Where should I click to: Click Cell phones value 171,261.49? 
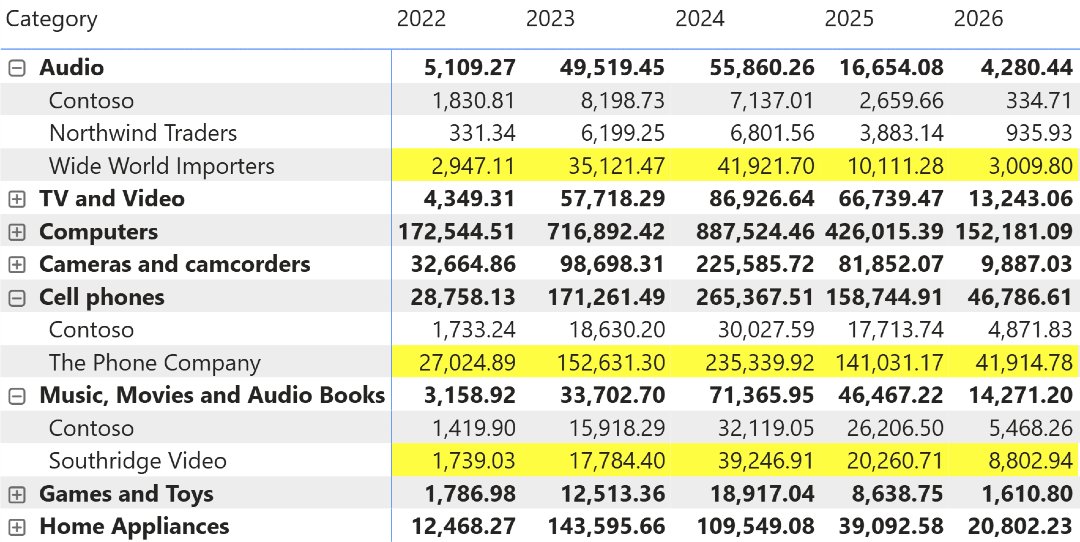[607, 298]
